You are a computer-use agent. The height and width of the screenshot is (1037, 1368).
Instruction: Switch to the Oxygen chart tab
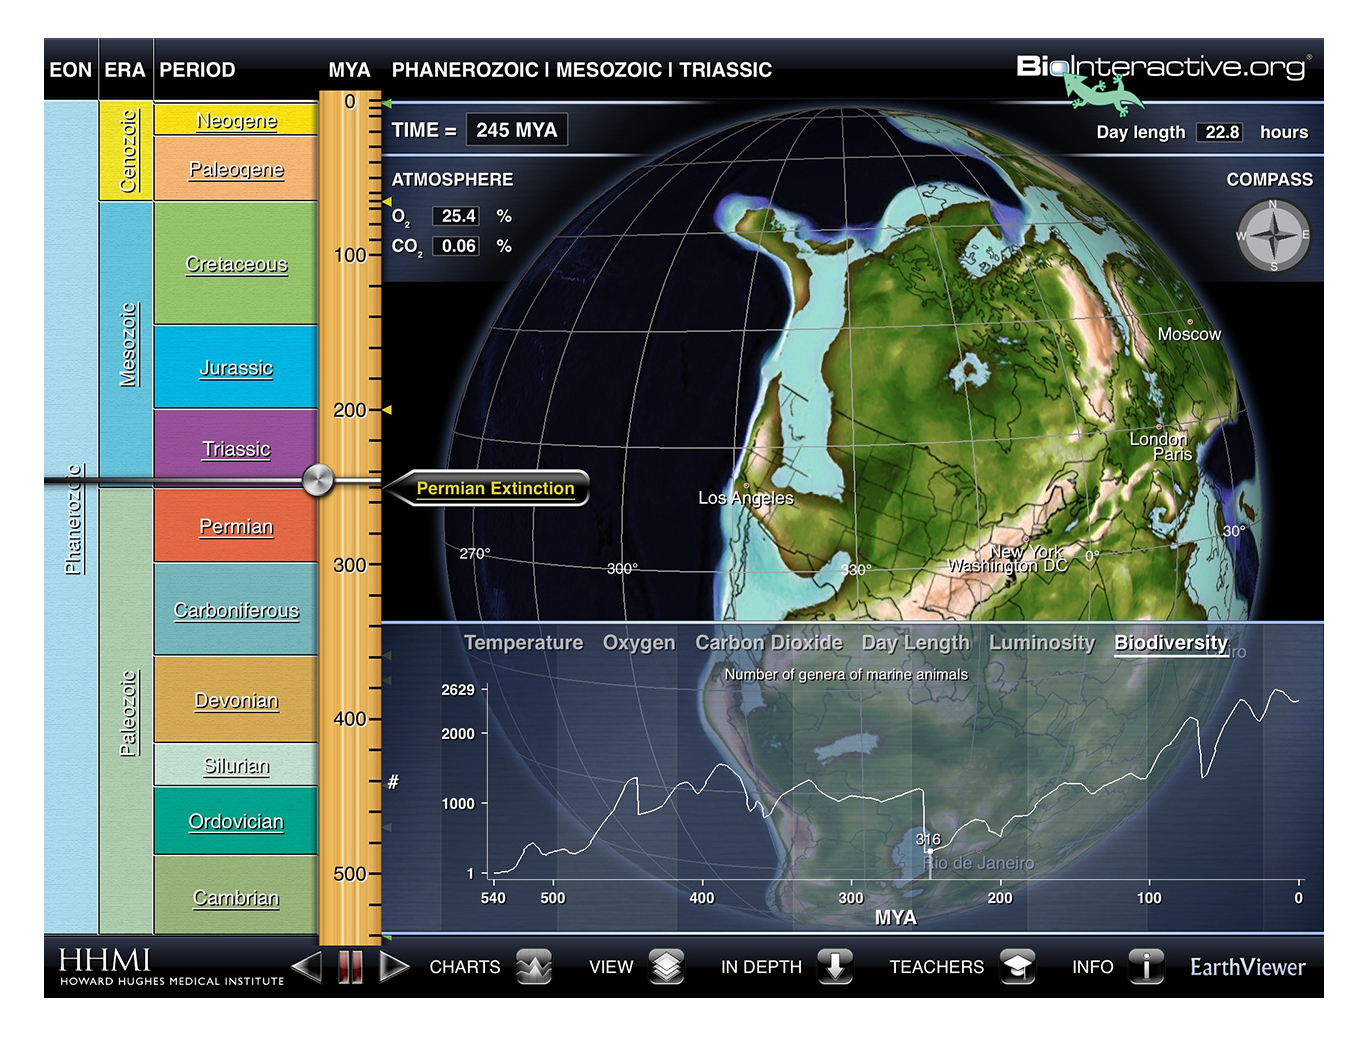[638, 643]
